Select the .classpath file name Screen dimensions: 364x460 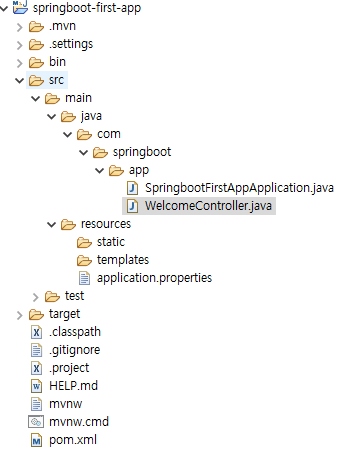coord(75,332)
